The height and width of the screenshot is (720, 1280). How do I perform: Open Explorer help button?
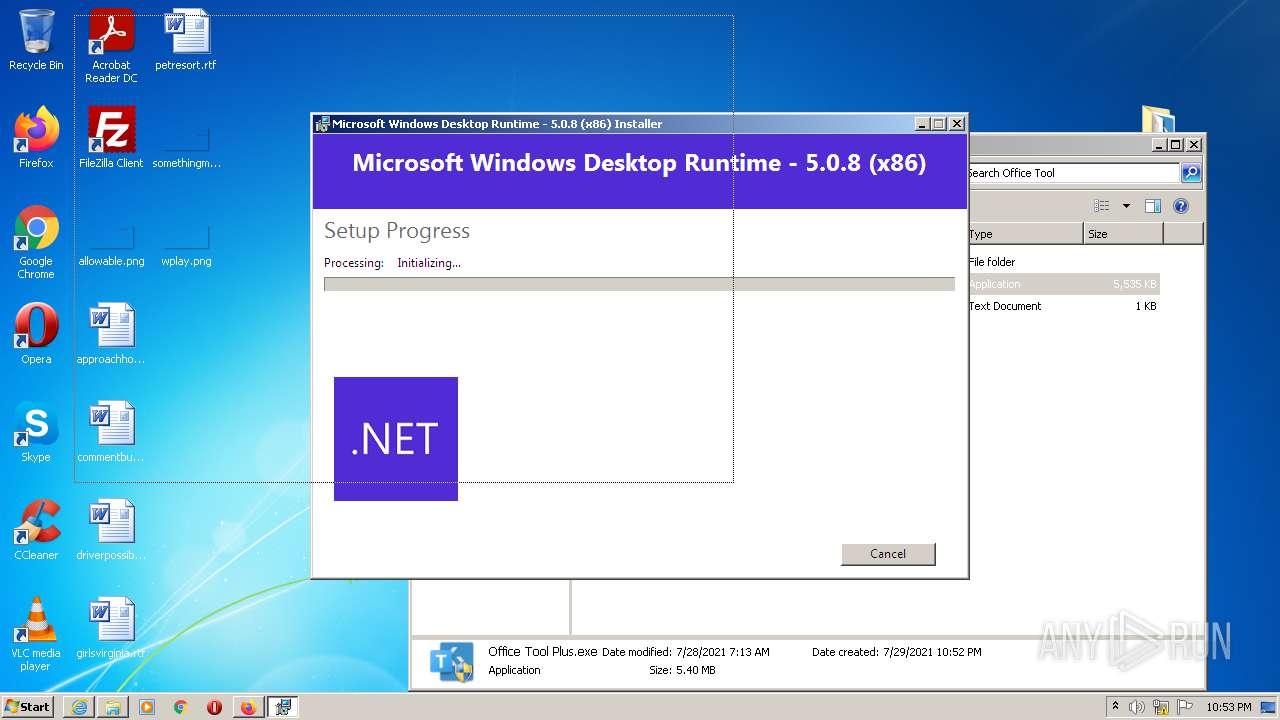tap(1181, 206)
